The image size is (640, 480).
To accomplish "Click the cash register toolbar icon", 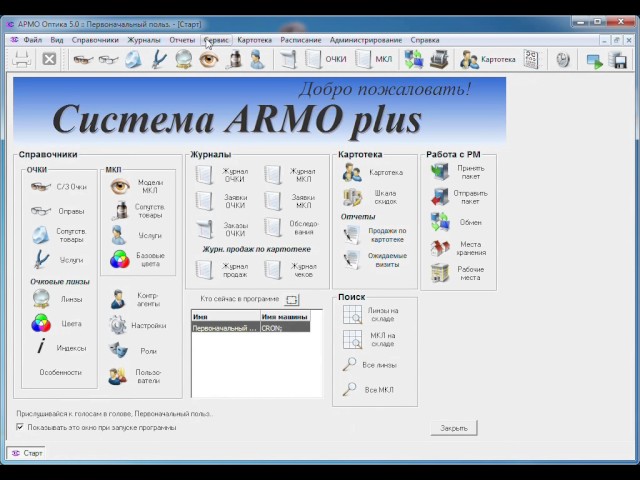I will pos(439,60).
